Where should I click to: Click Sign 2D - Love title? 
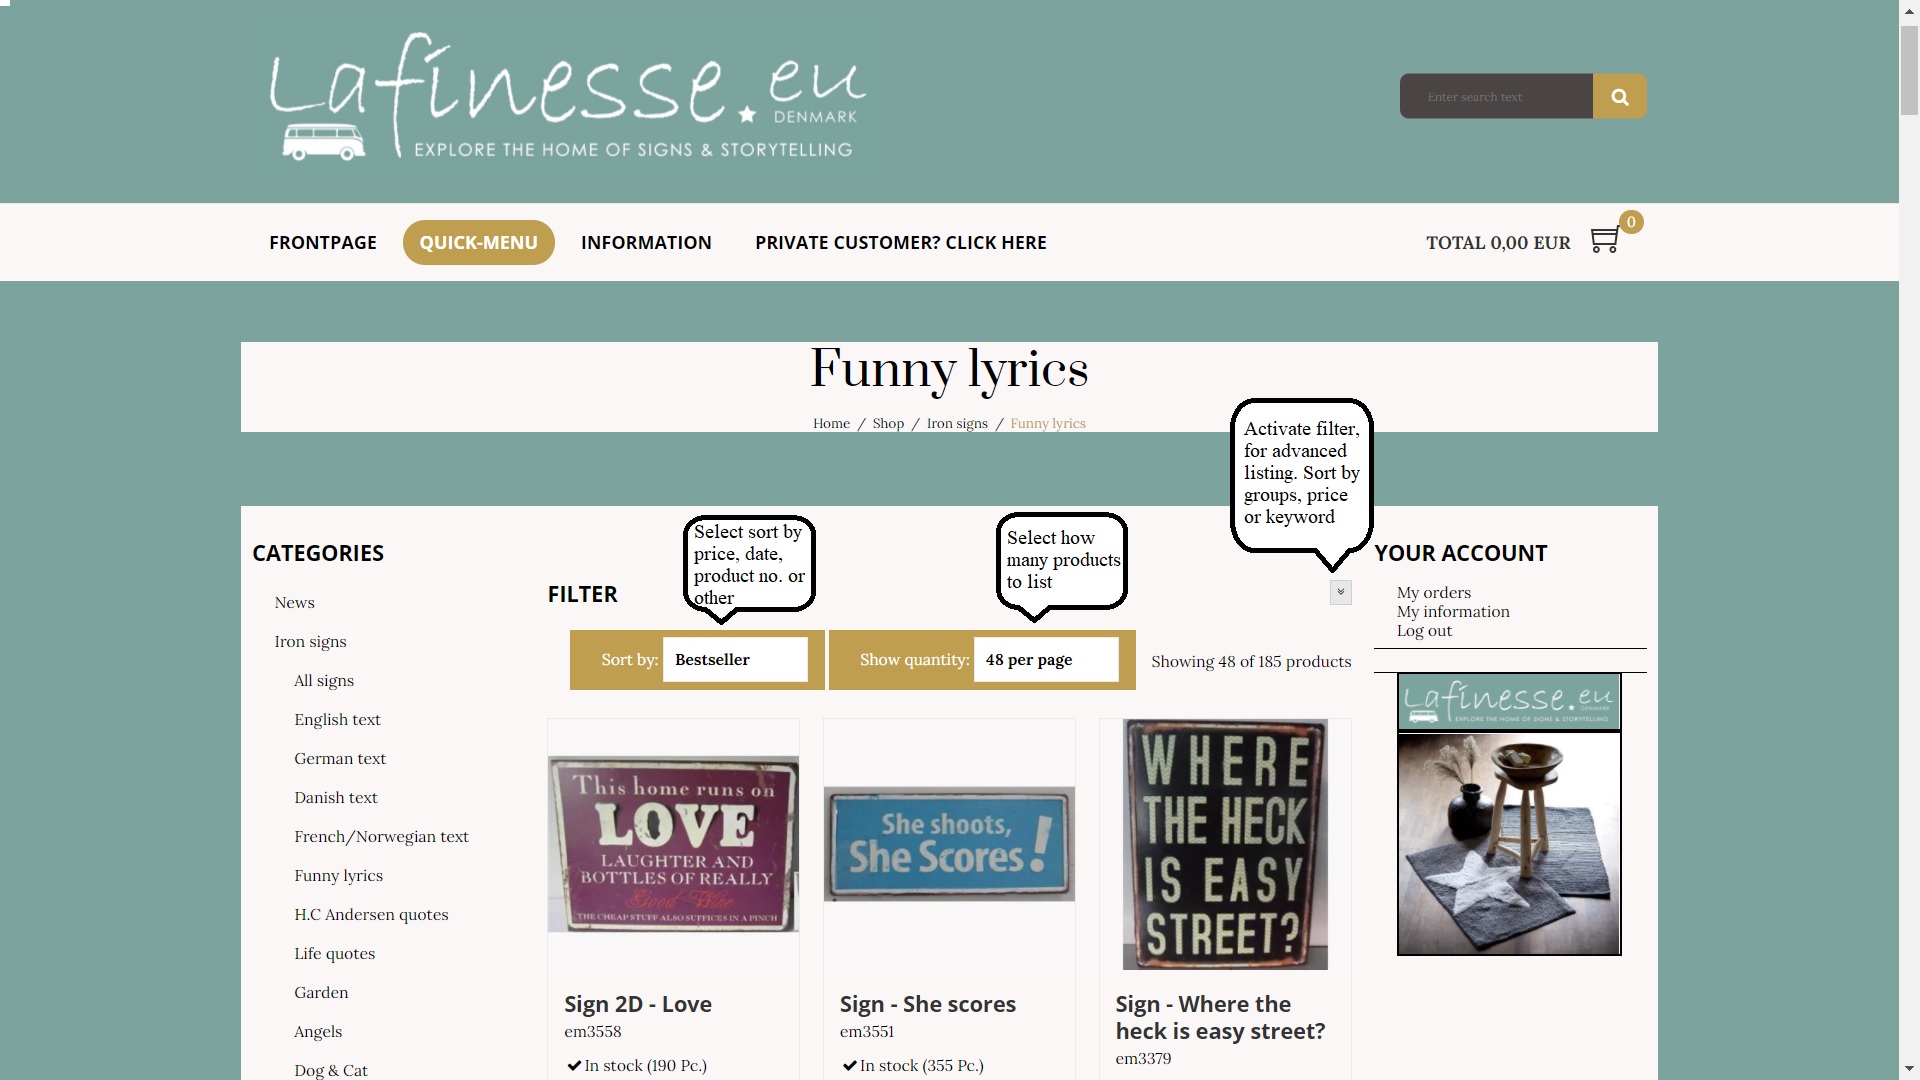[638, 1004]
